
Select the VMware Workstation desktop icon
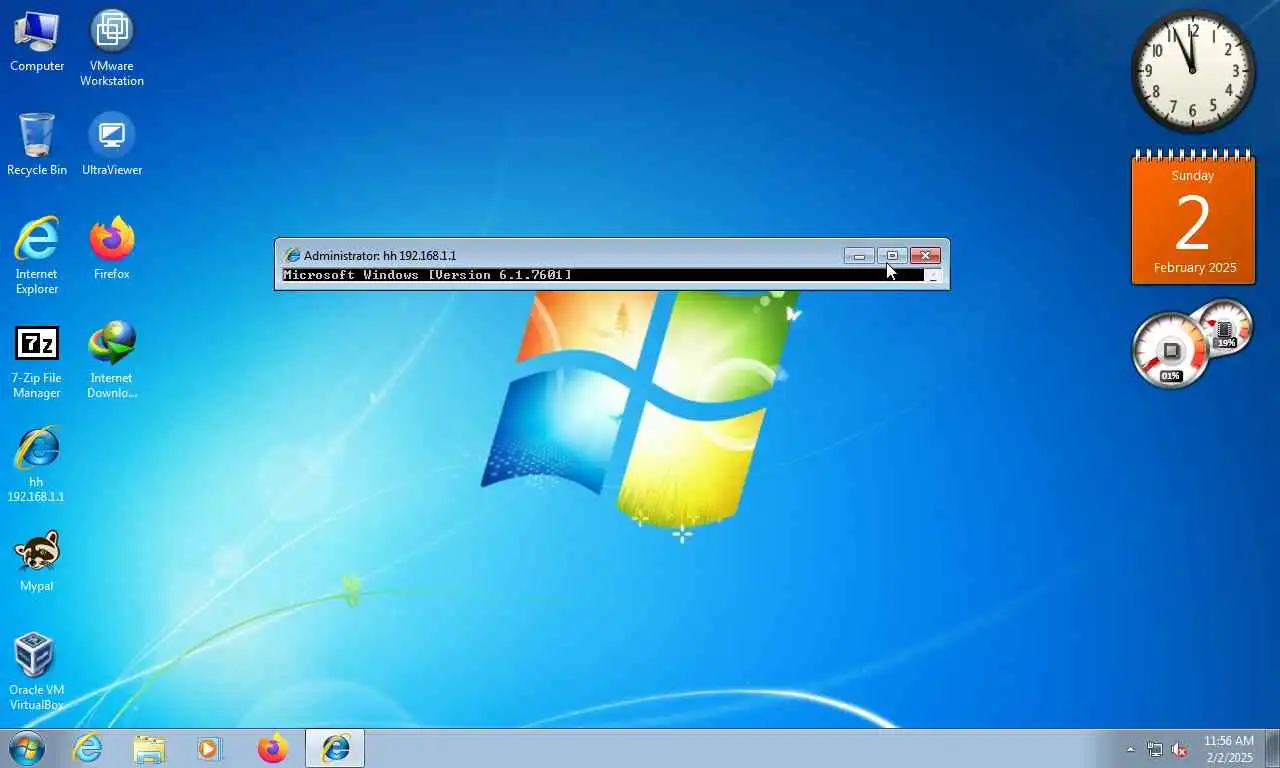112,48
